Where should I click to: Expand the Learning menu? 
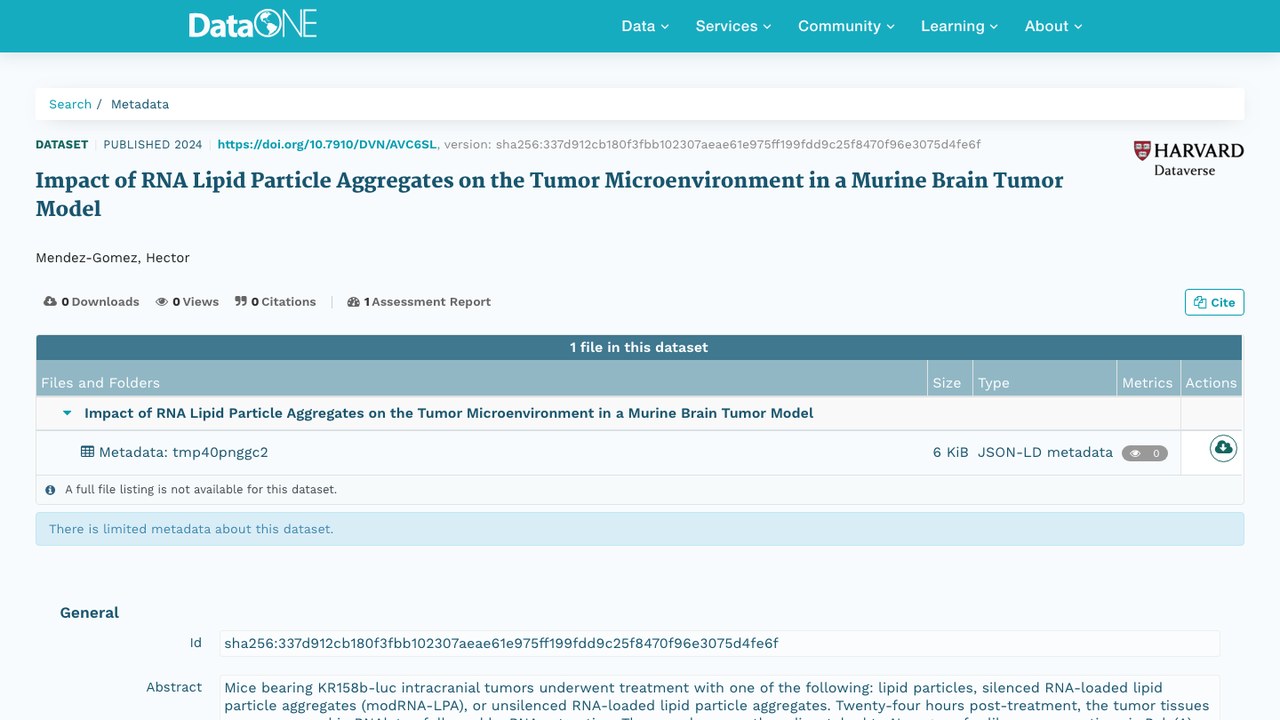click(x=959, y=26)
